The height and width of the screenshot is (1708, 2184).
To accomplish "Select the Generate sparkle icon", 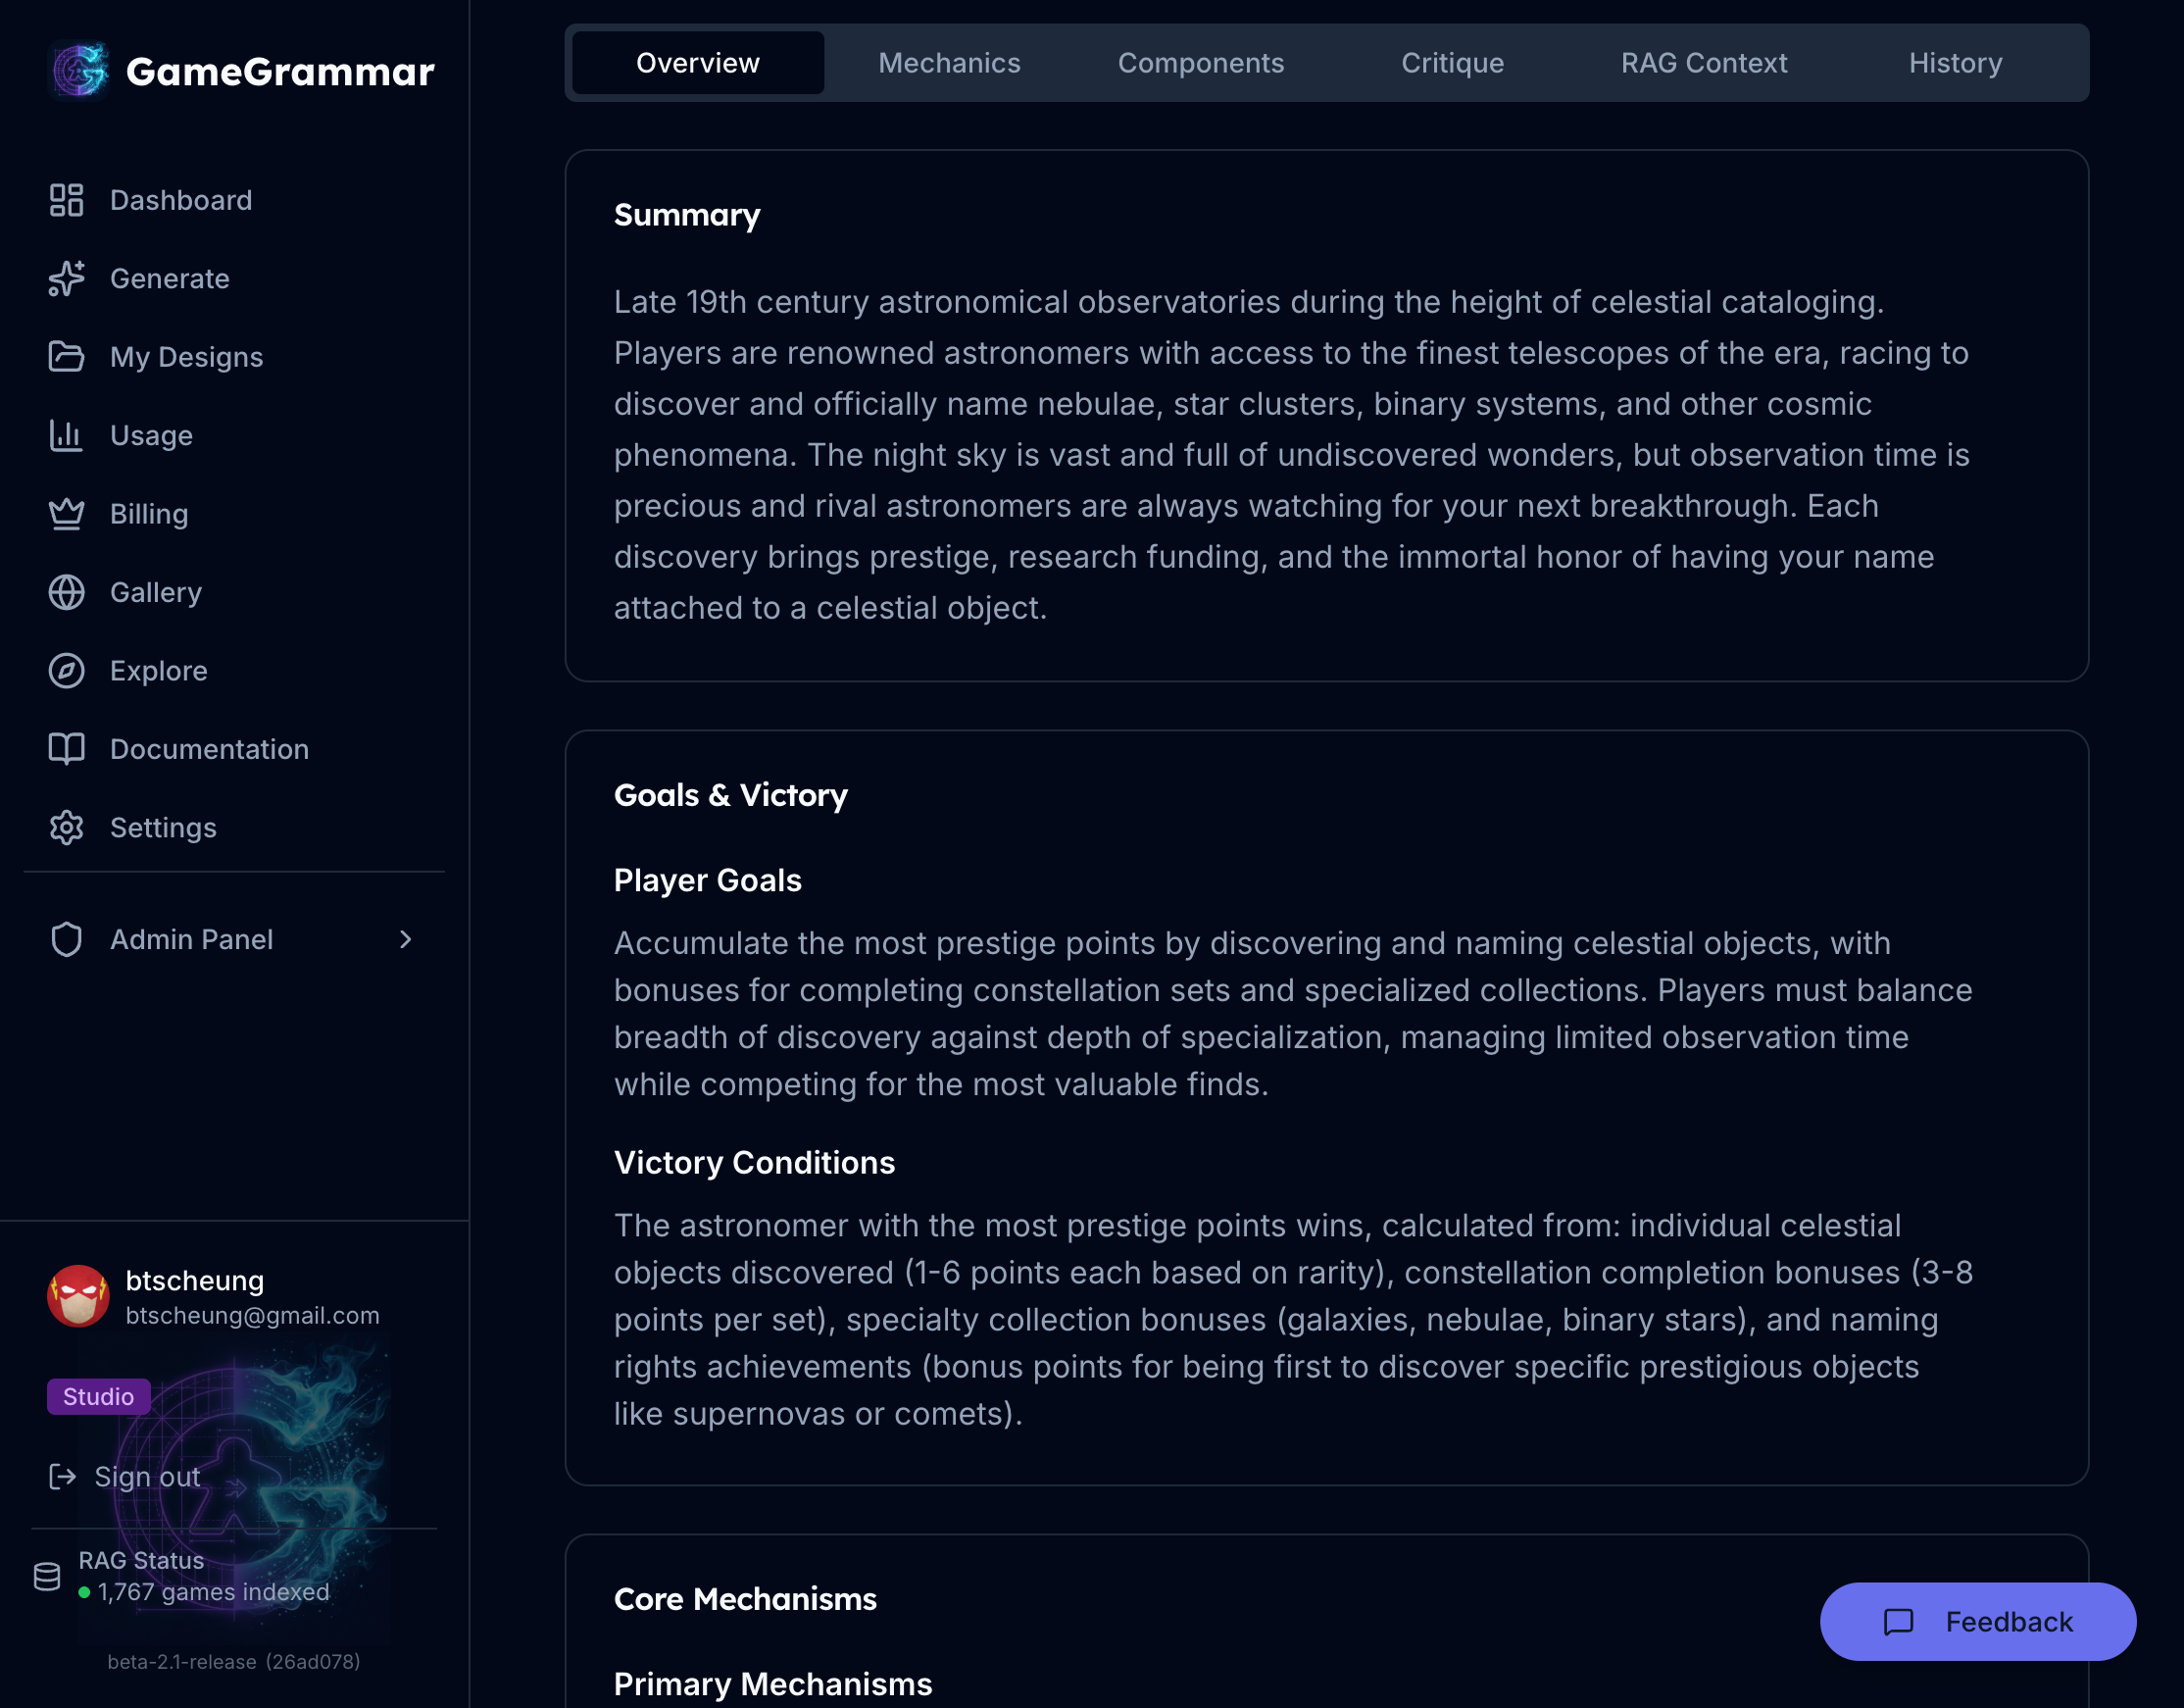I will 66,279.
